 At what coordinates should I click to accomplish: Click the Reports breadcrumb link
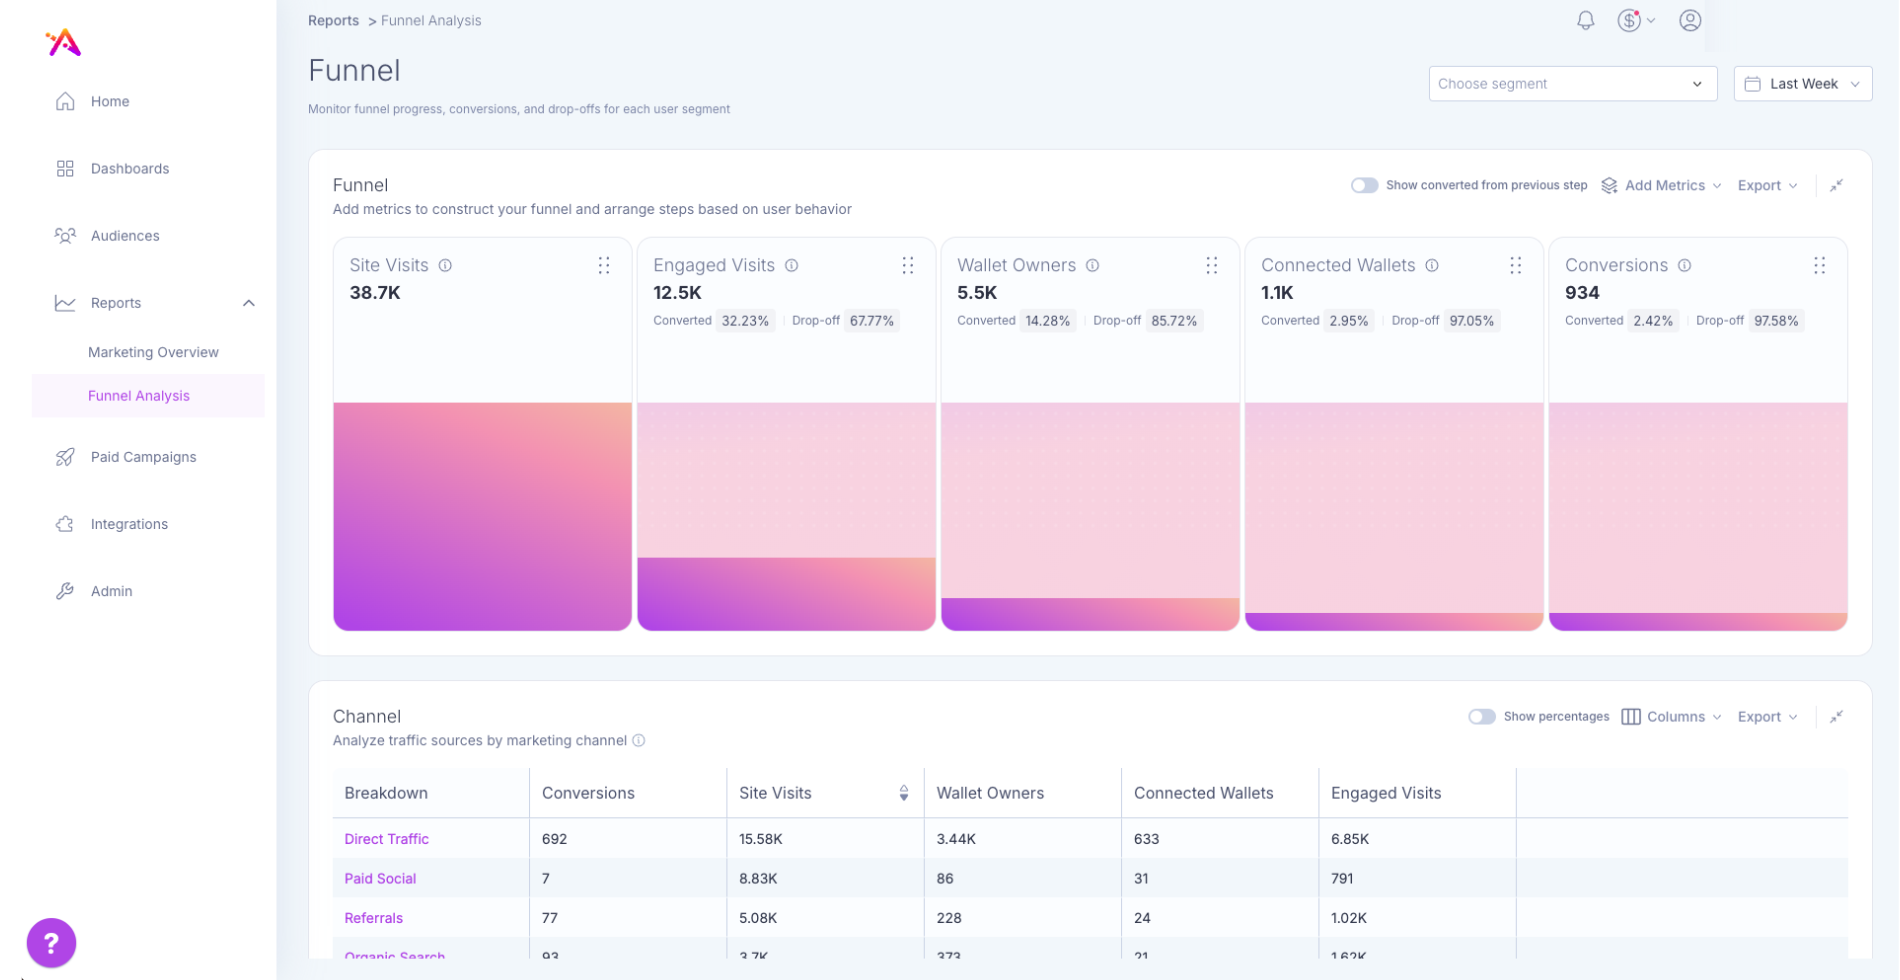[333, 21]
